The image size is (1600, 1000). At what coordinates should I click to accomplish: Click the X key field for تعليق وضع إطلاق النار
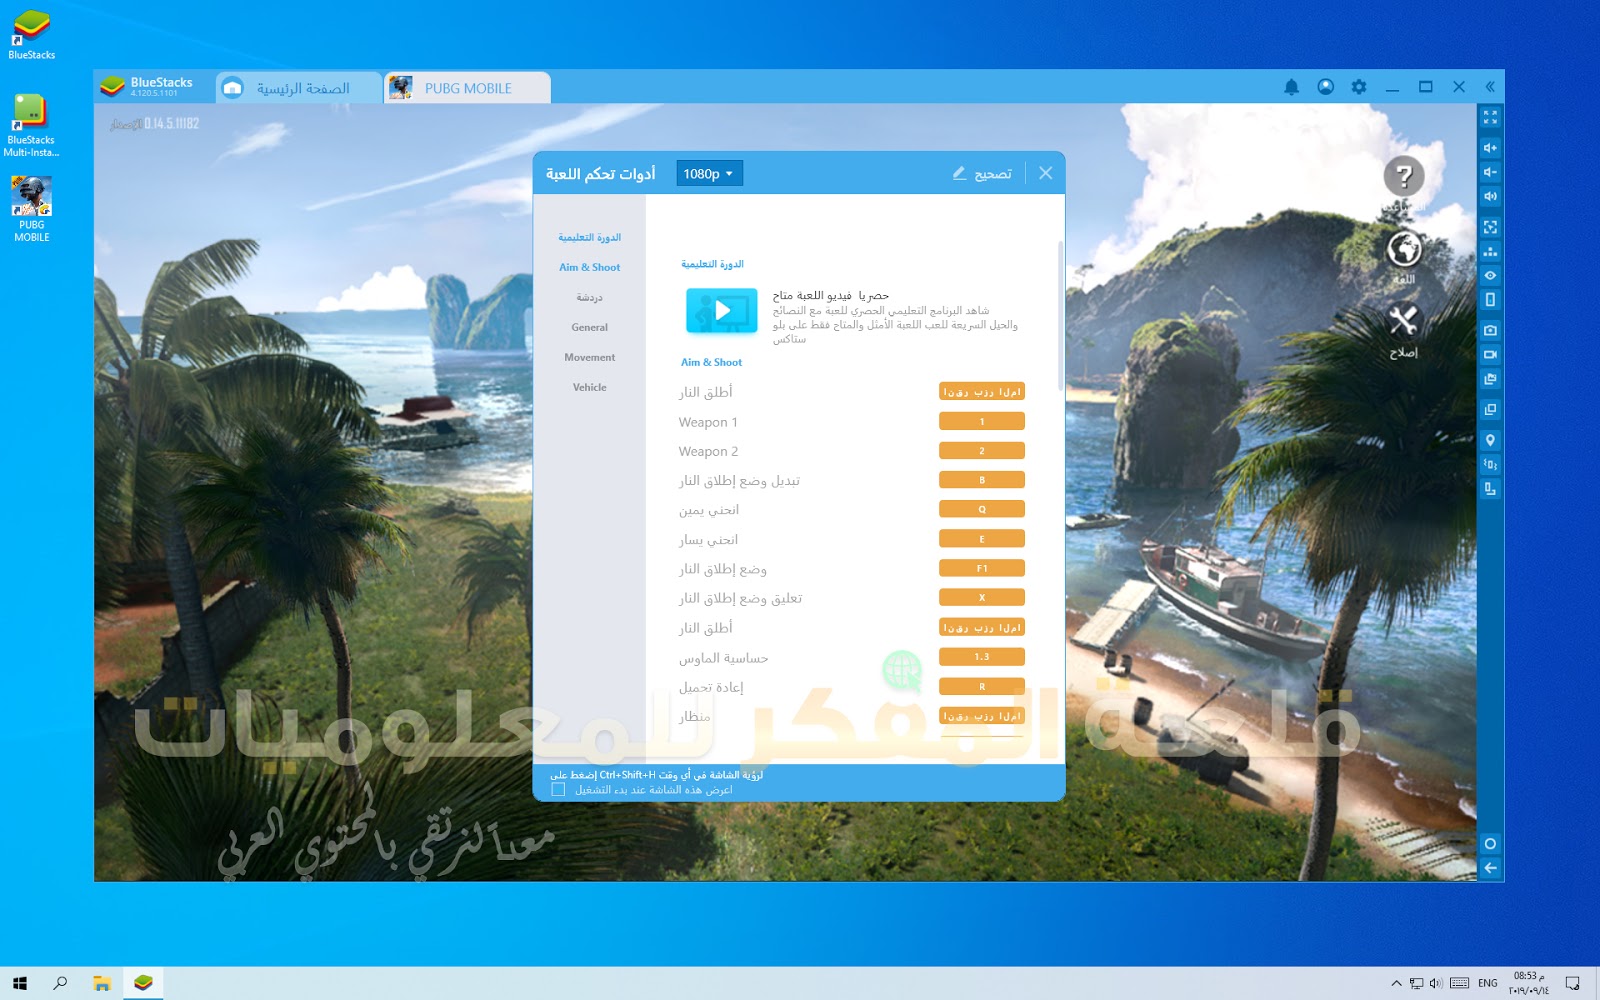coord(982,598)
